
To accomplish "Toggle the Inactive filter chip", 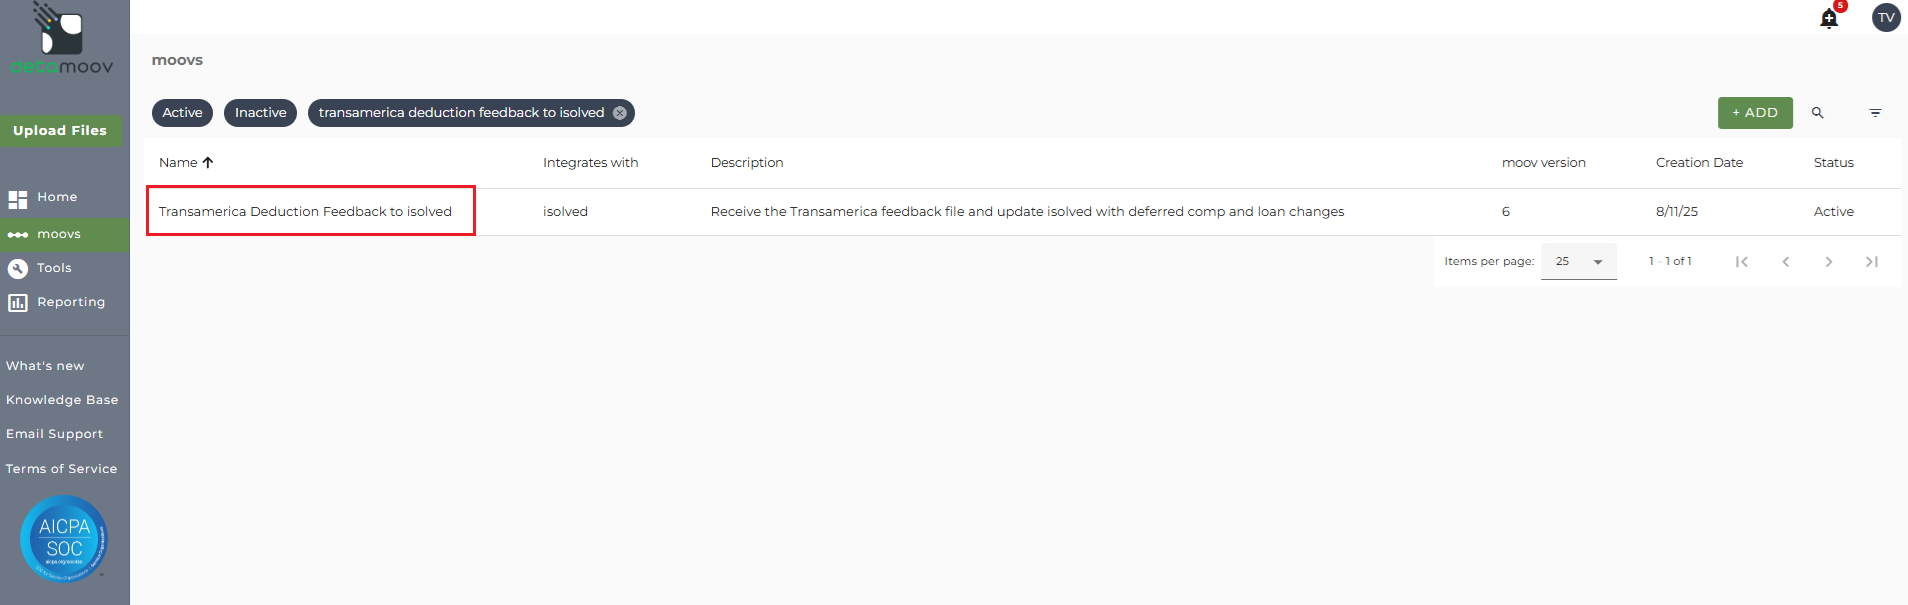I will (260, 113).
